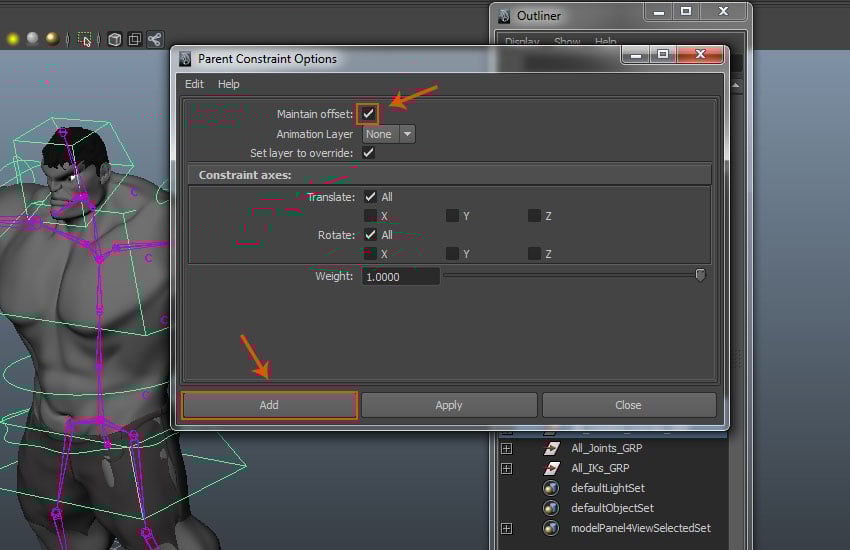Maximize the Parent Constraint Options window
Viewport: 850px width, 550px height.
[662, 54]
